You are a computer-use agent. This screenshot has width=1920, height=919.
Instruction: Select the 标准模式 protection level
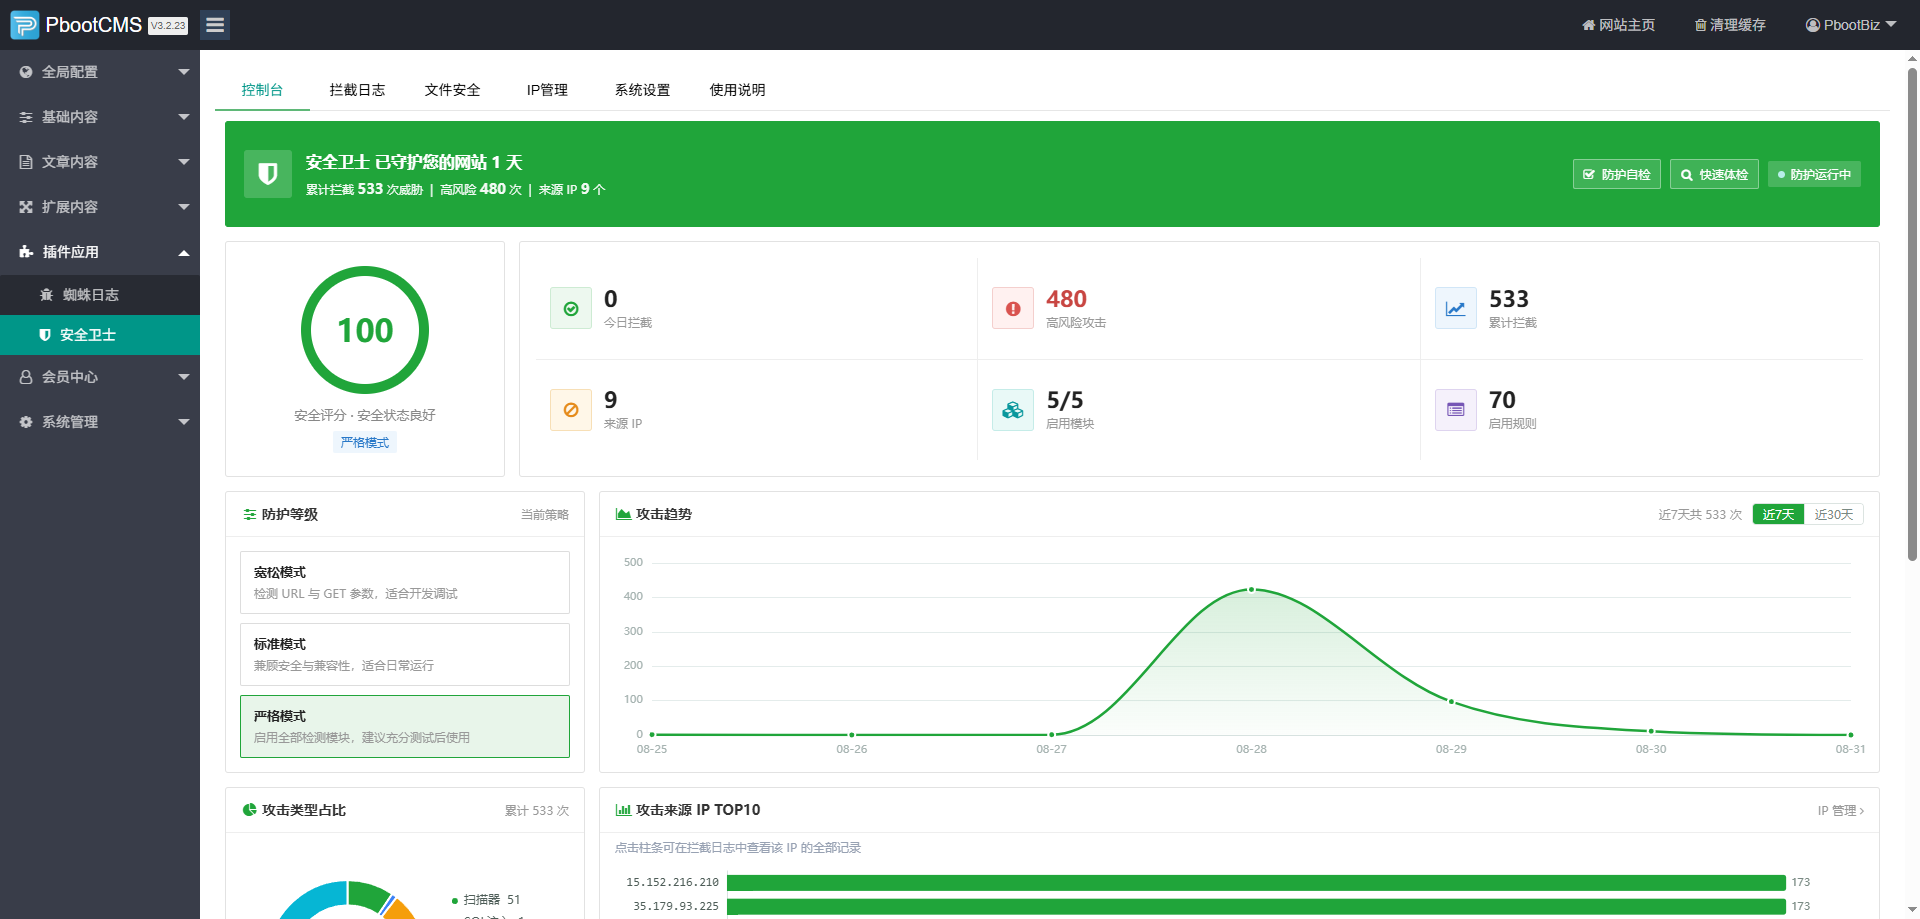pos(405,654)
